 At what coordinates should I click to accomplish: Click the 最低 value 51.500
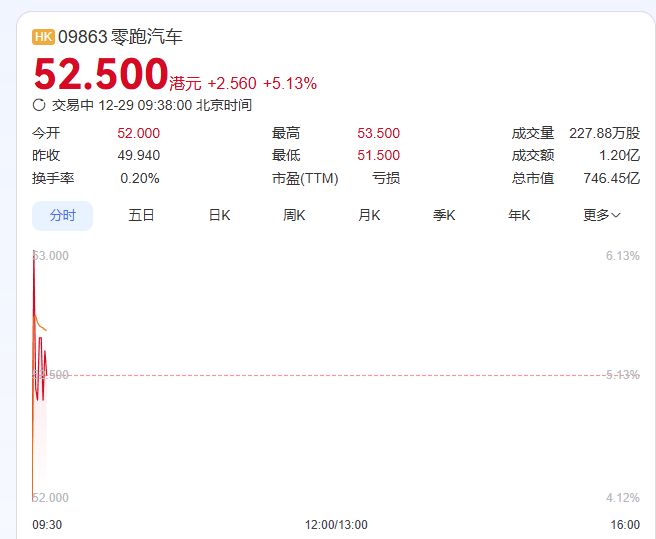pos(379,155)
